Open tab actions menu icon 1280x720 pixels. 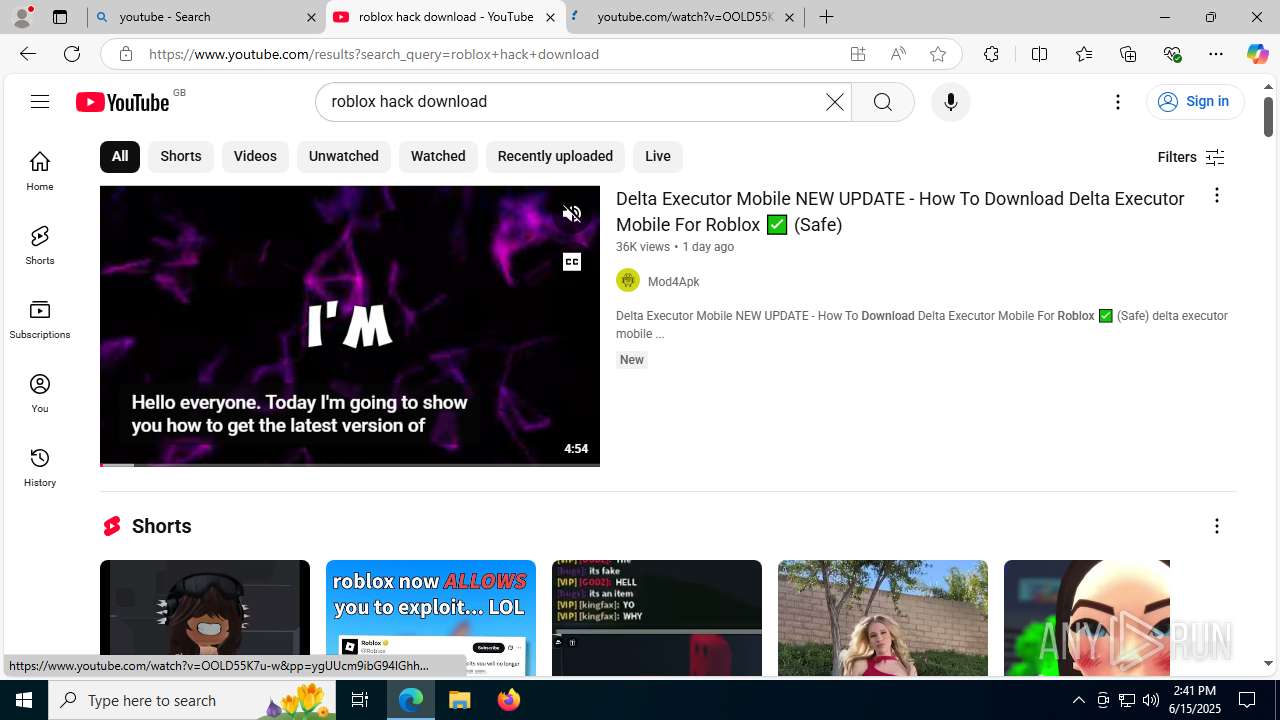point(60,17)
